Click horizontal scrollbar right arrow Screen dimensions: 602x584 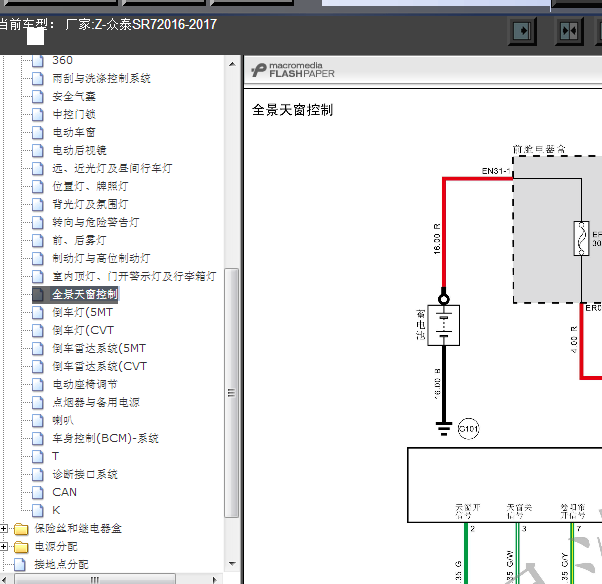[215, 579]
